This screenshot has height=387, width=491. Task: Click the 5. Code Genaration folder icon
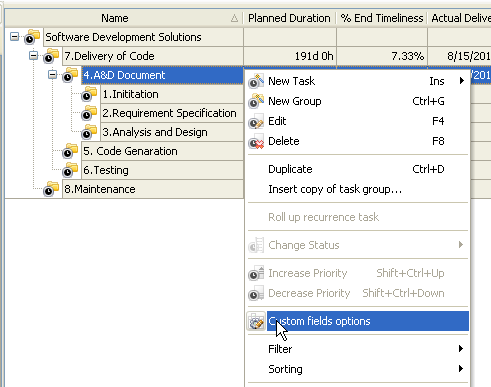pyautogui.click(x=70, y=151)
